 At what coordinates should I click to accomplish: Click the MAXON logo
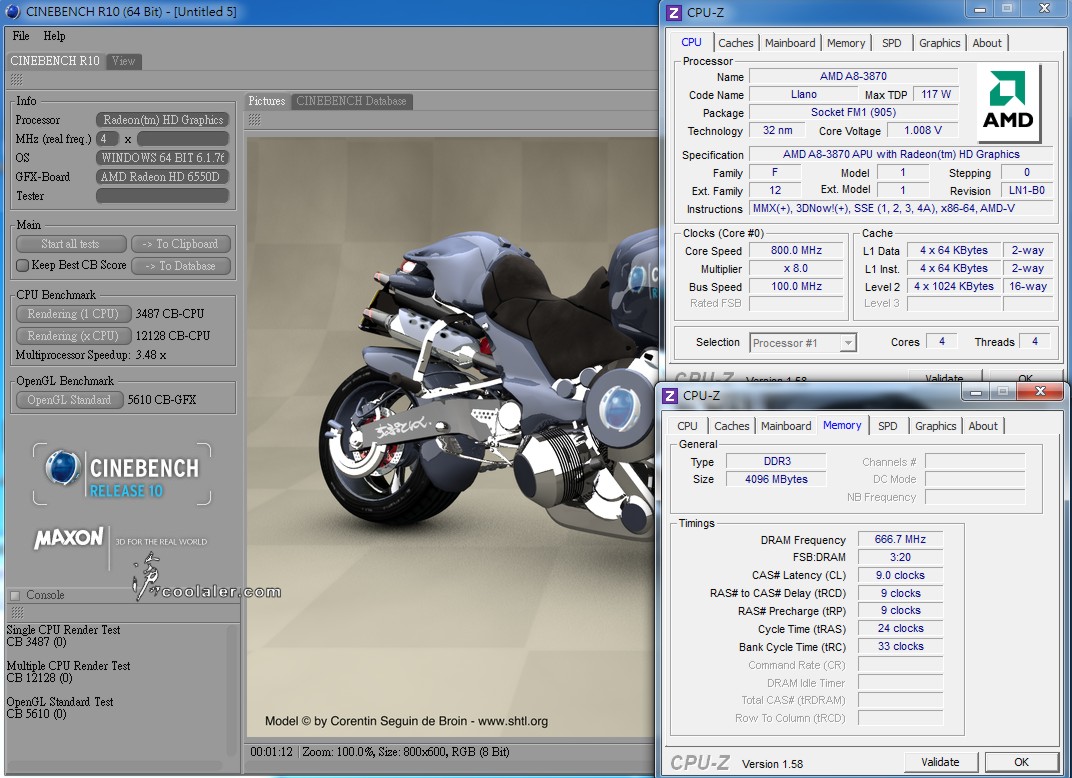[69, 538]
